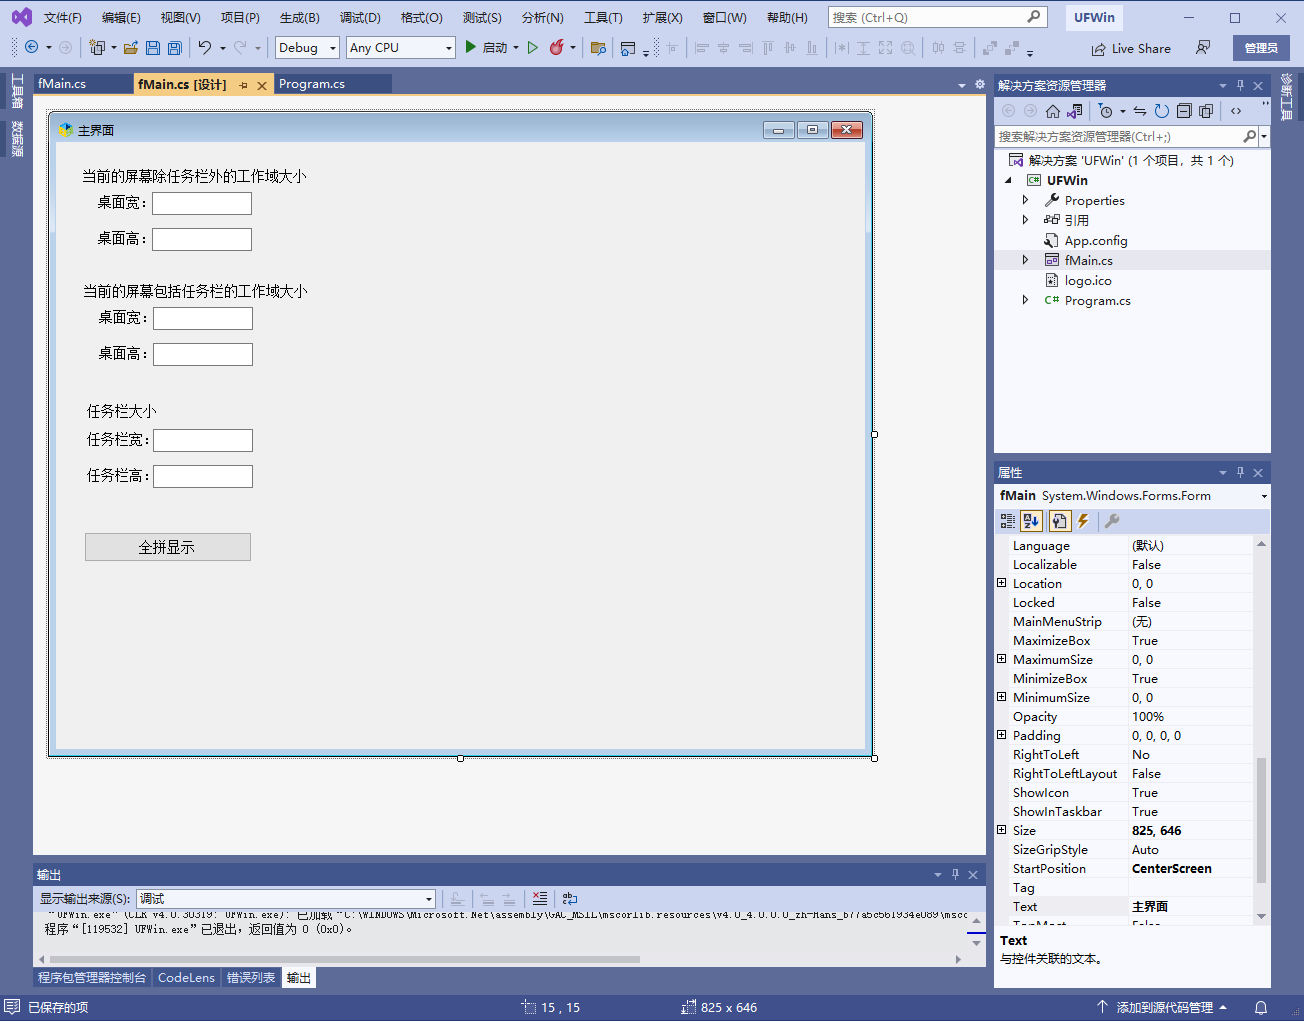Open the 工具(T) menu
Viewport: 1304px width, 1021px height.
point(603,17)
